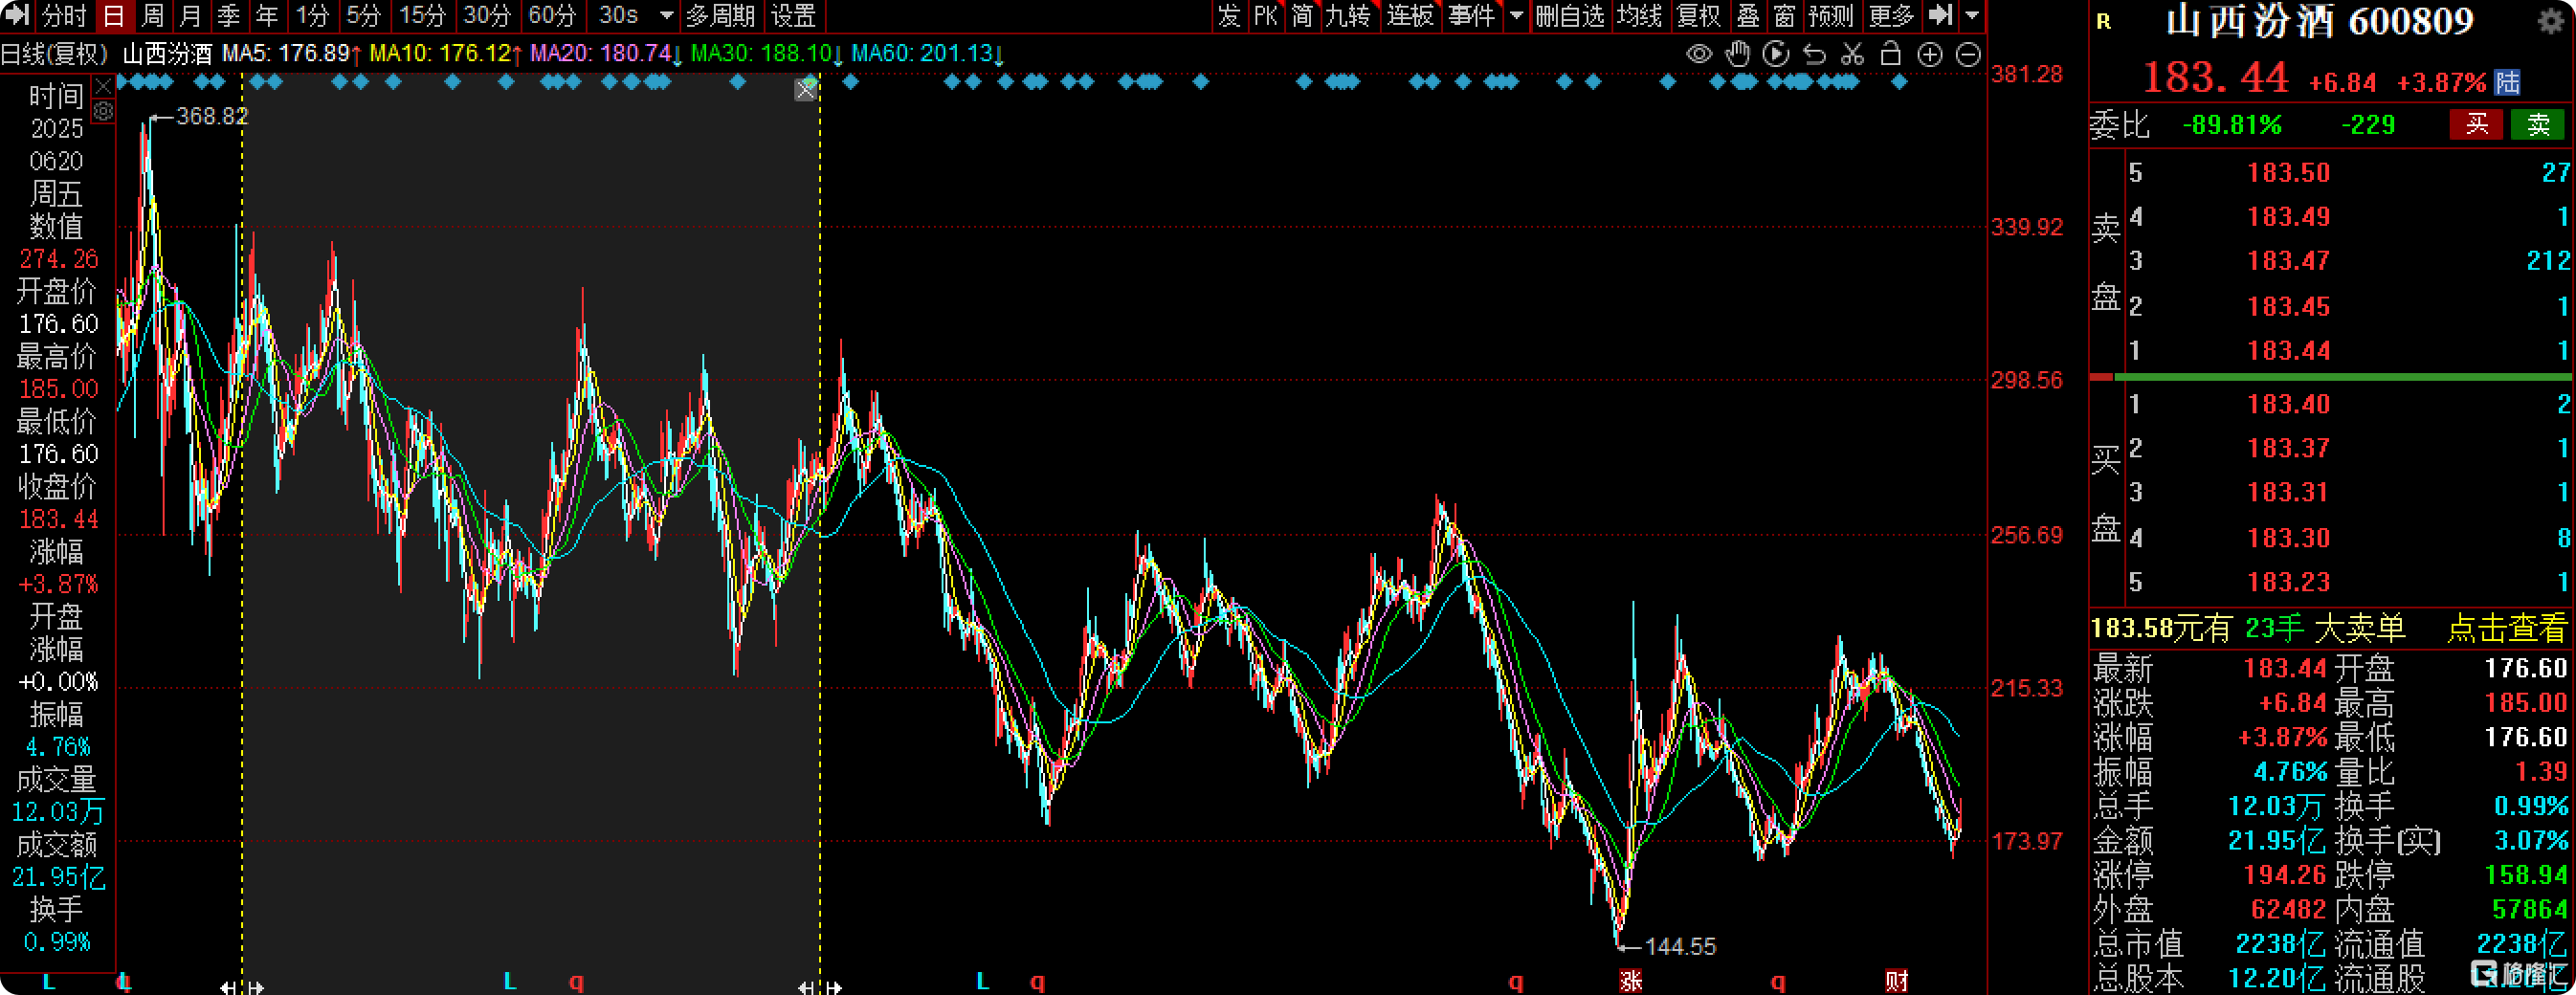Toggle the chart lock icon

pyautogui.click(x=1890, y=54)
